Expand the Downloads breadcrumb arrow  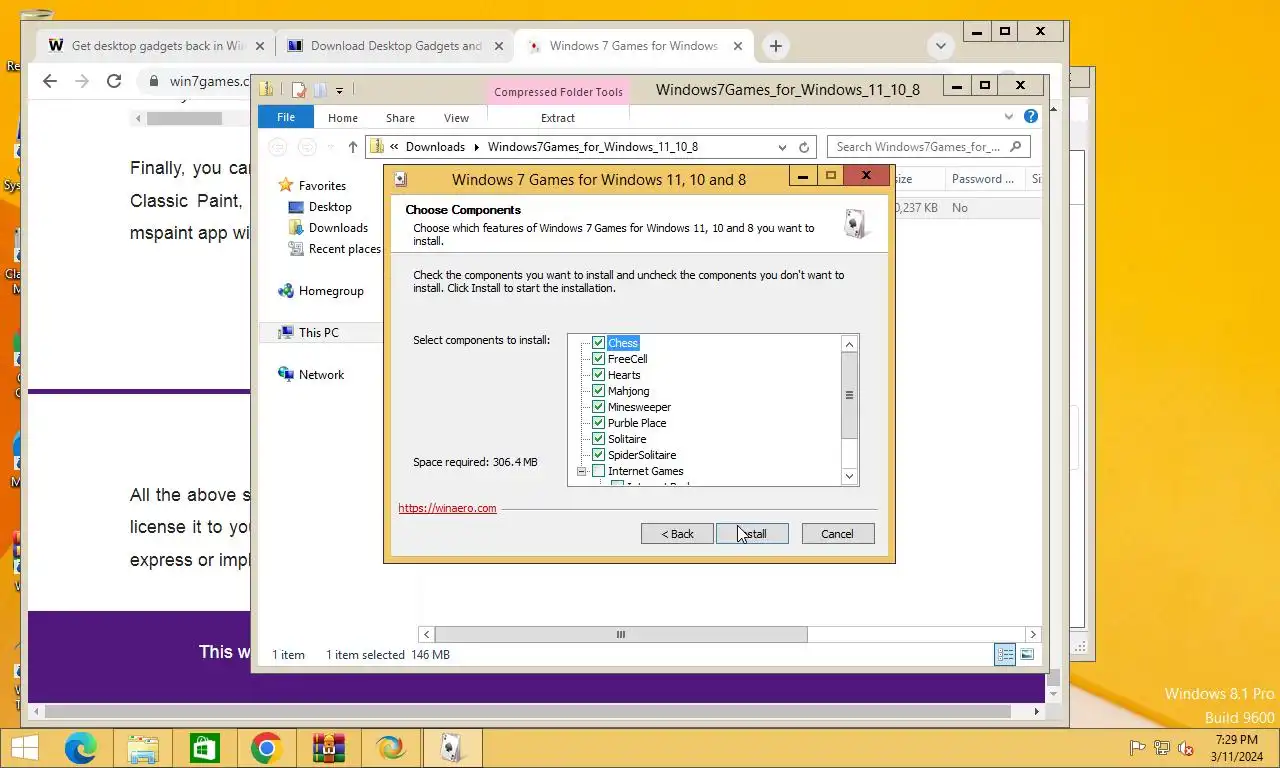click(477, 147)
